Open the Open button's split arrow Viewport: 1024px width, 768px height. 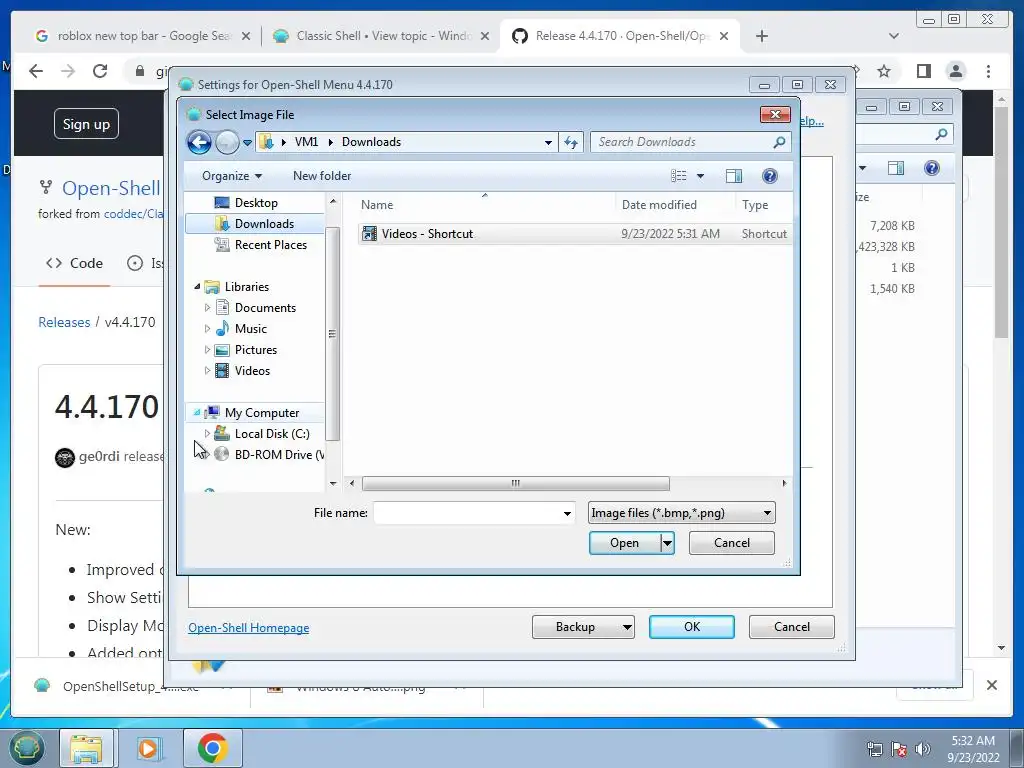click(667, 543)
